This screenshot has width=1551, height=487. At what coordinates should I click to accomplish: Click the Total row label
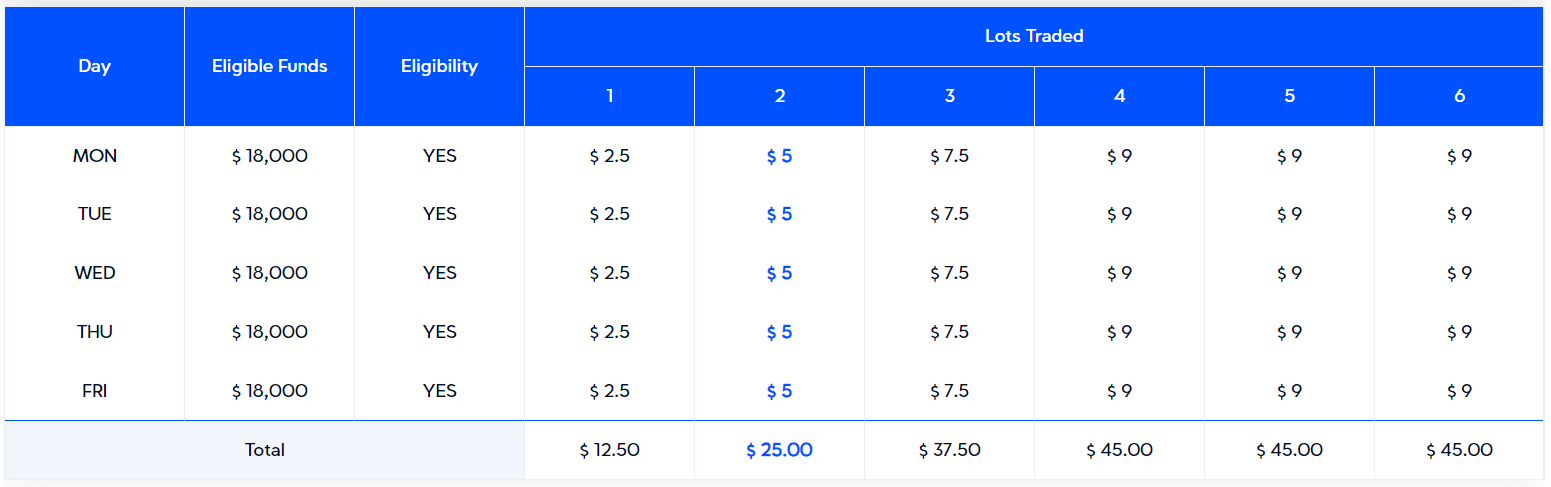pyautogui.click(x=265, y=450)
